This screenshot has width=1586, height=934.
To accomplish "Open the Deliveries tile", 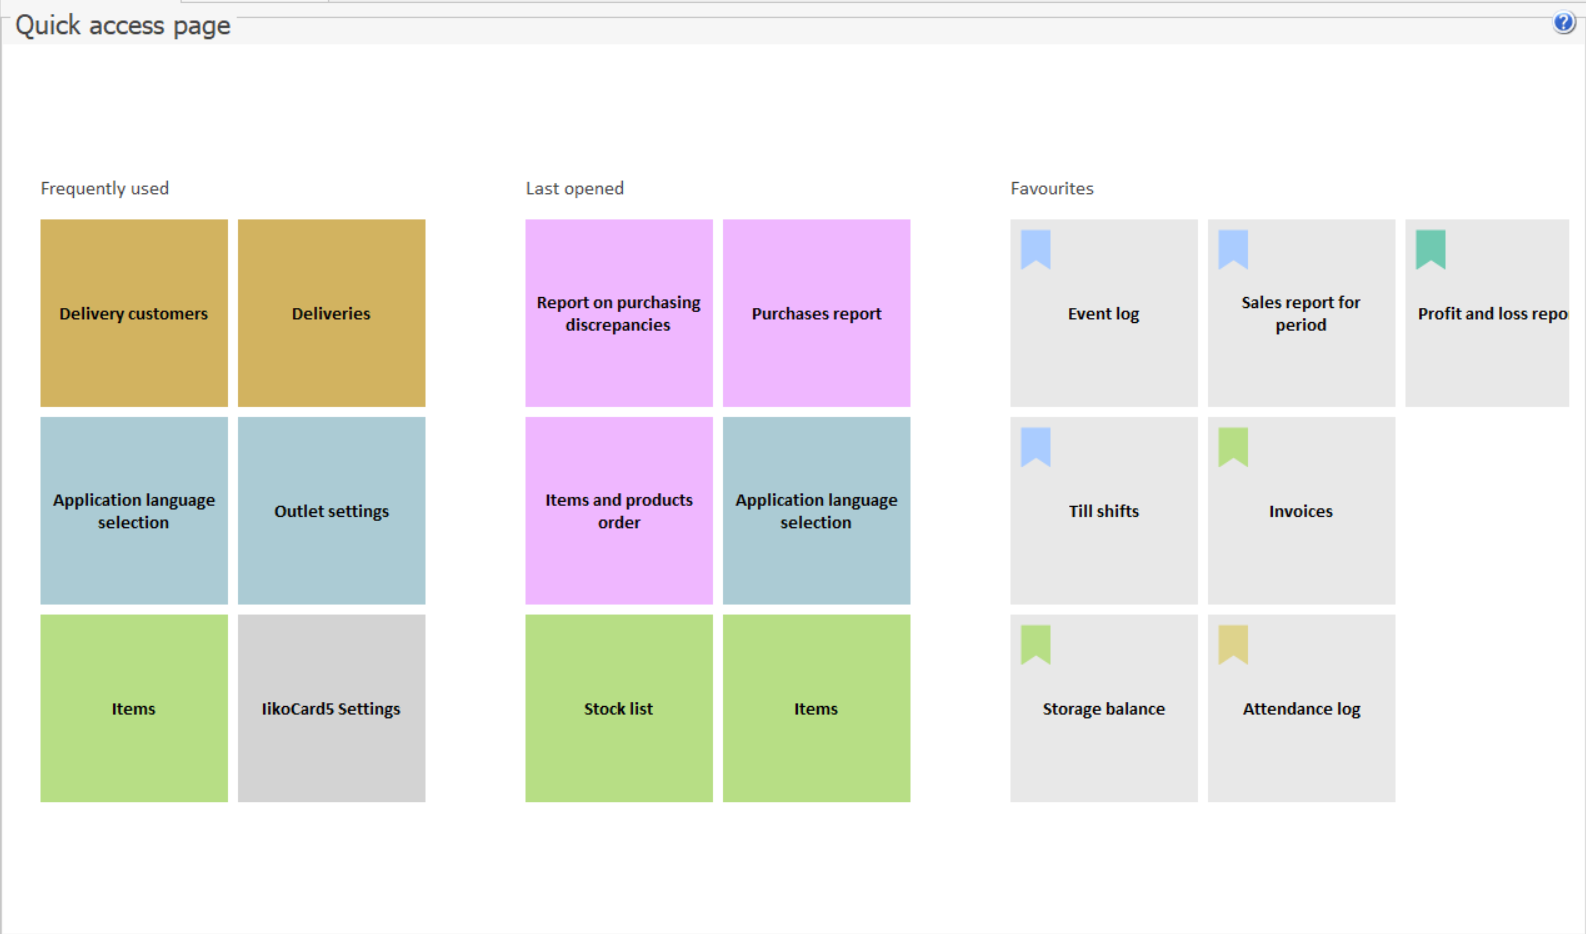I will [331, 313].
